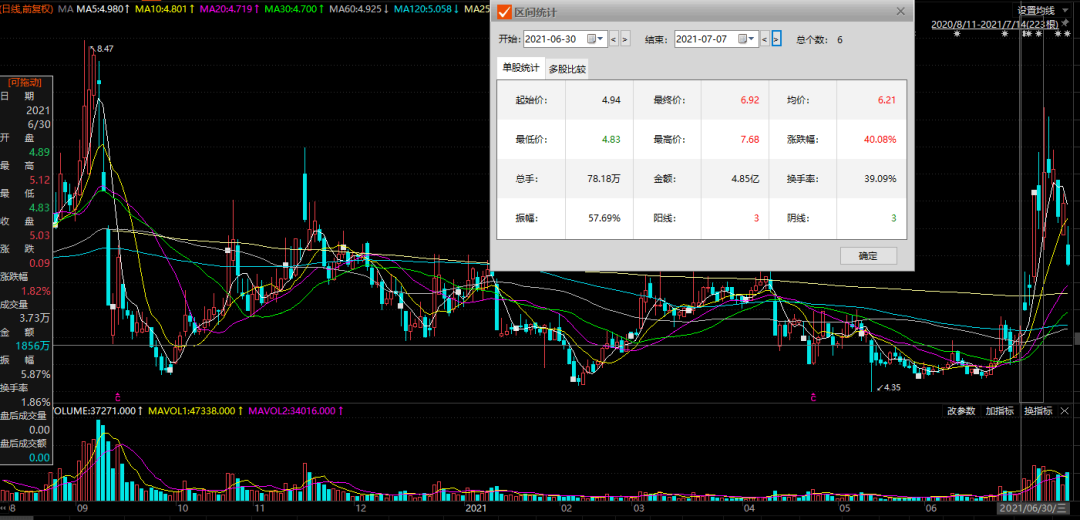Step start date forward with right arrow
The width and height of the screenshot is (1080, 520).
[625, 39]
